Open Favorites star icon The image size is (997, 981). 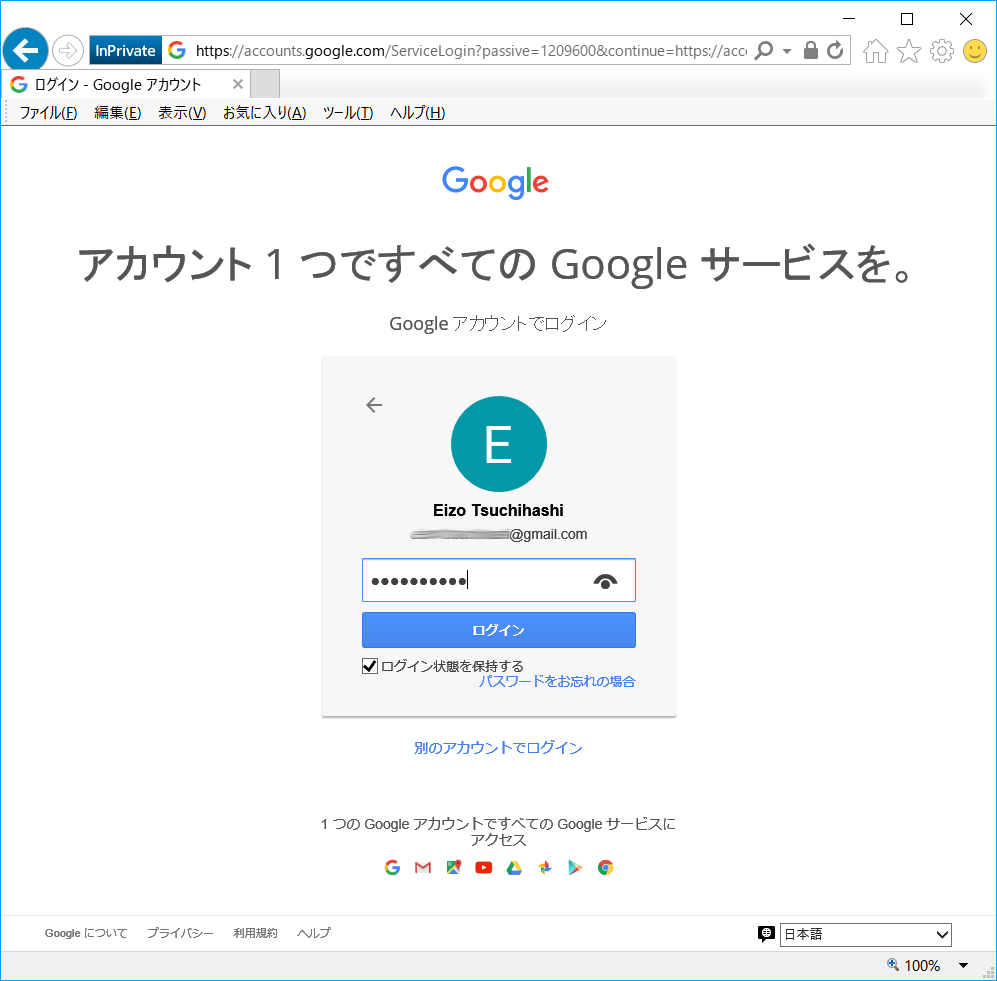click(909, 51)
